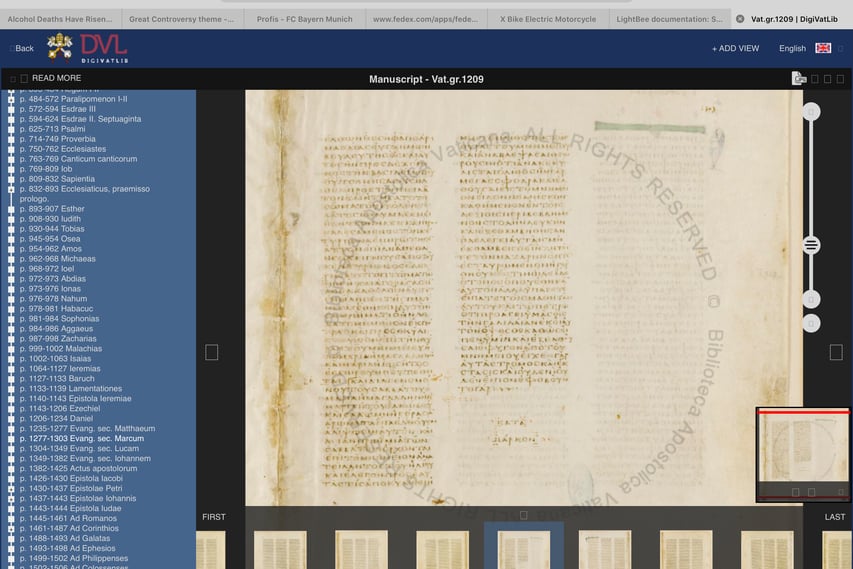Toggle the thumbnail strip handle

pyautogui.click(x=523, y=515)
